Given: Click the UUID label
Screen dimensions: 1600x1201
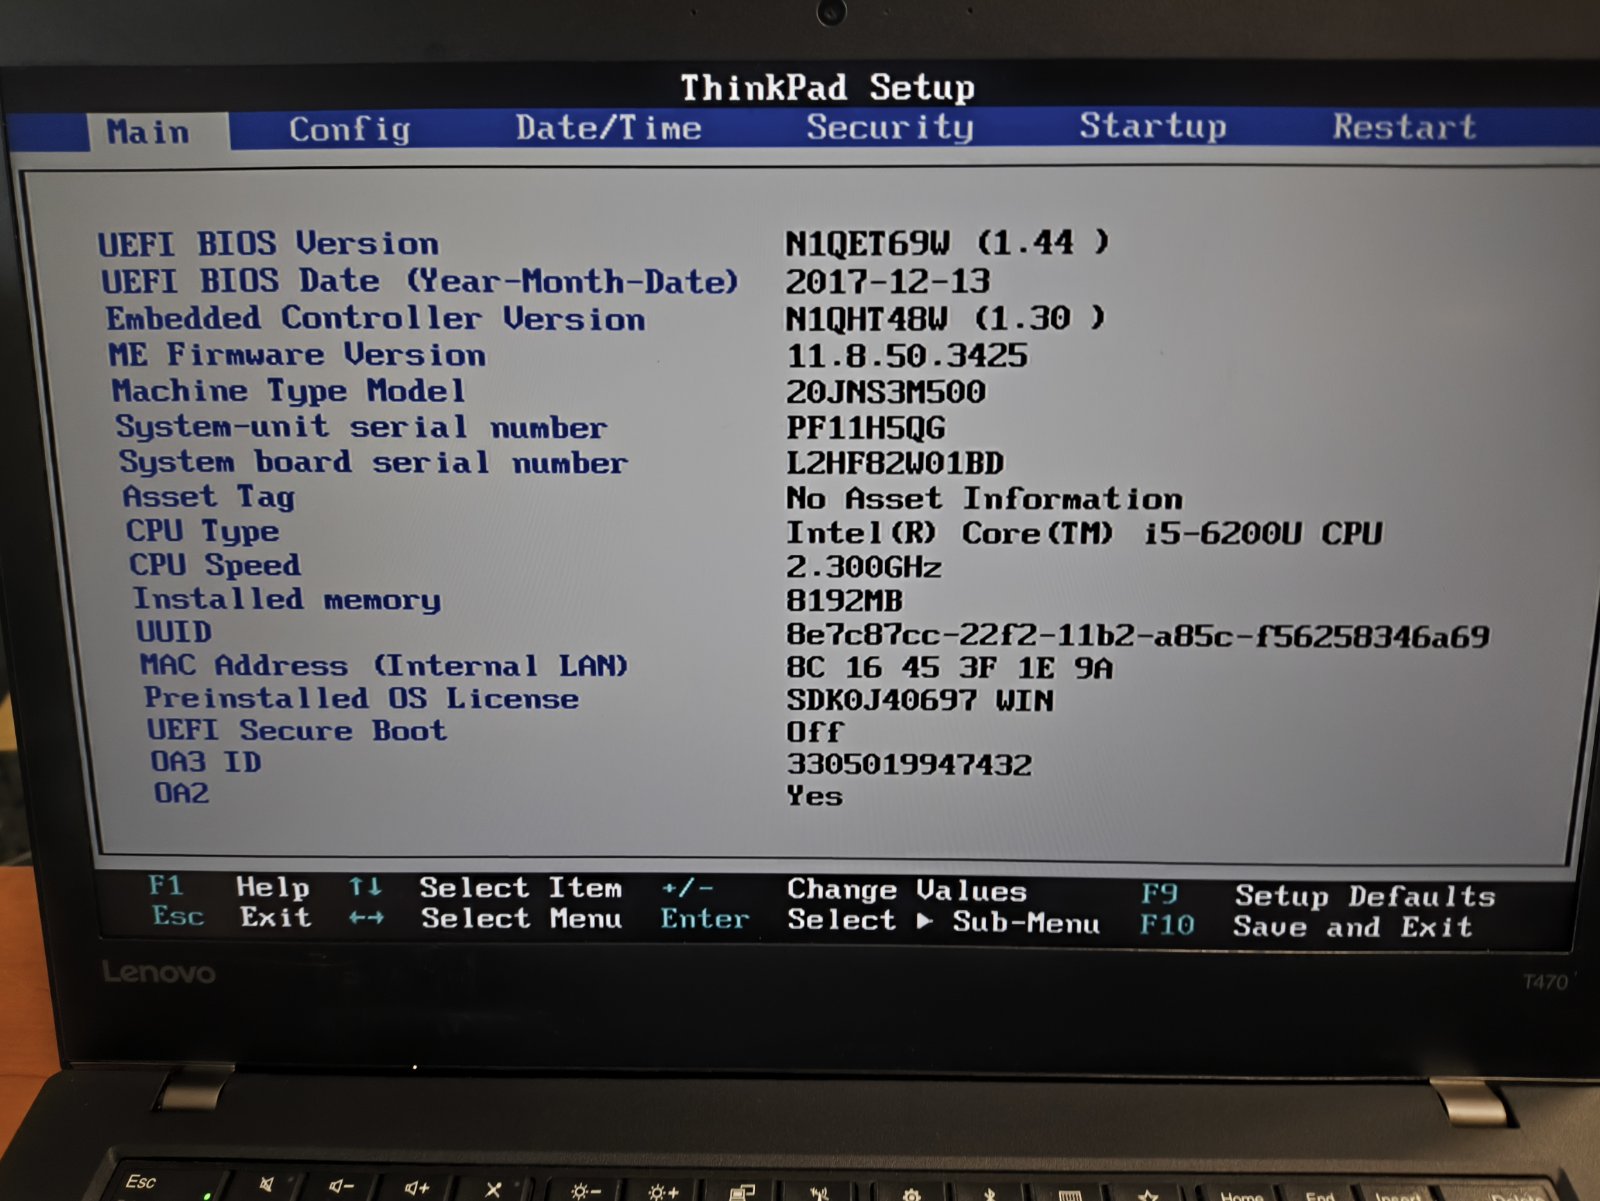Looking at the screenshot, I should coord(174,632).
